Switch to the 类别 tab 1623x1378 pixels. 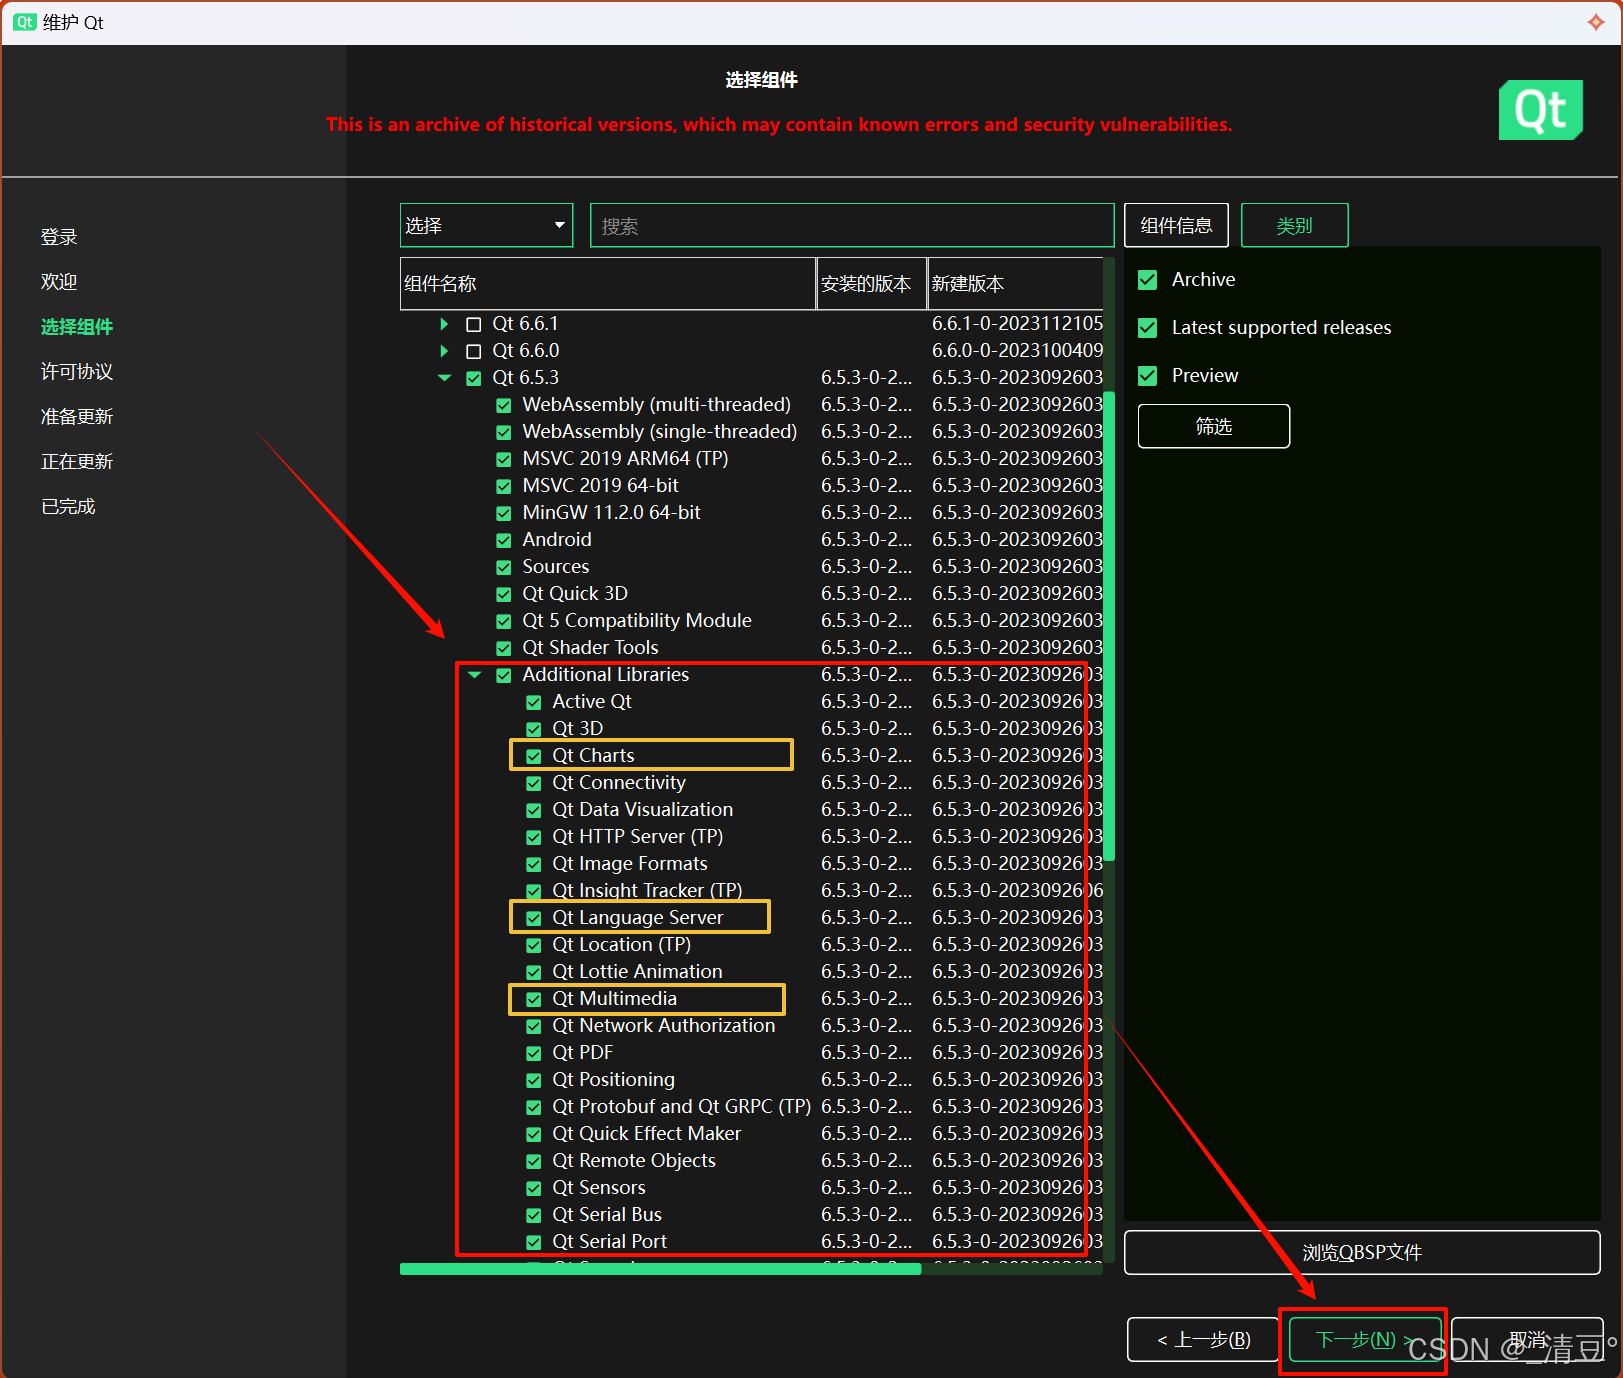[1294, 225]
